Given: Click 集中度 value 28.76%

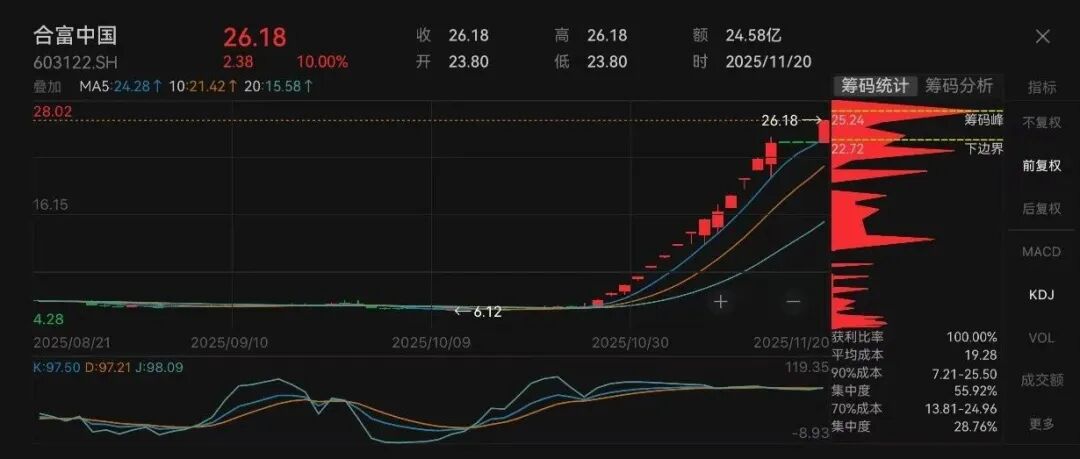Looking at the screenshot, I should click(x=976, y=427).
